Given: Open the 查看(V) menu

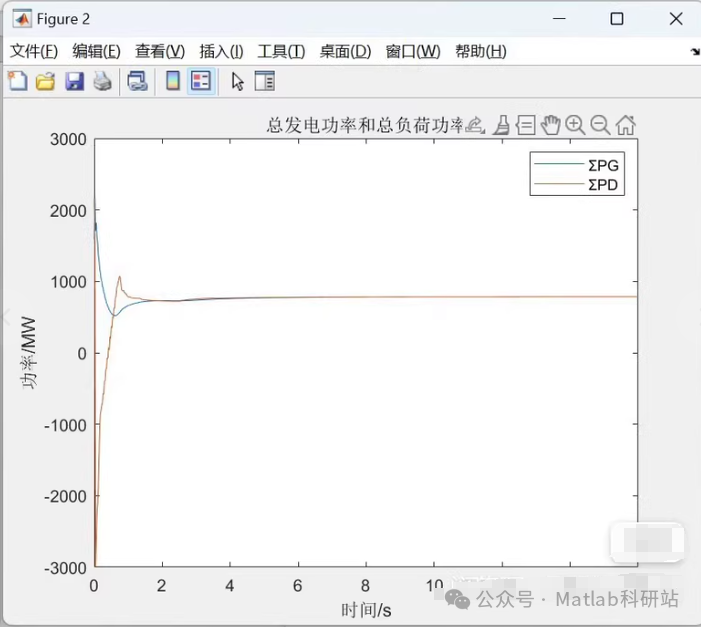Looking at the screenshot, I should (x=160, y=51).
